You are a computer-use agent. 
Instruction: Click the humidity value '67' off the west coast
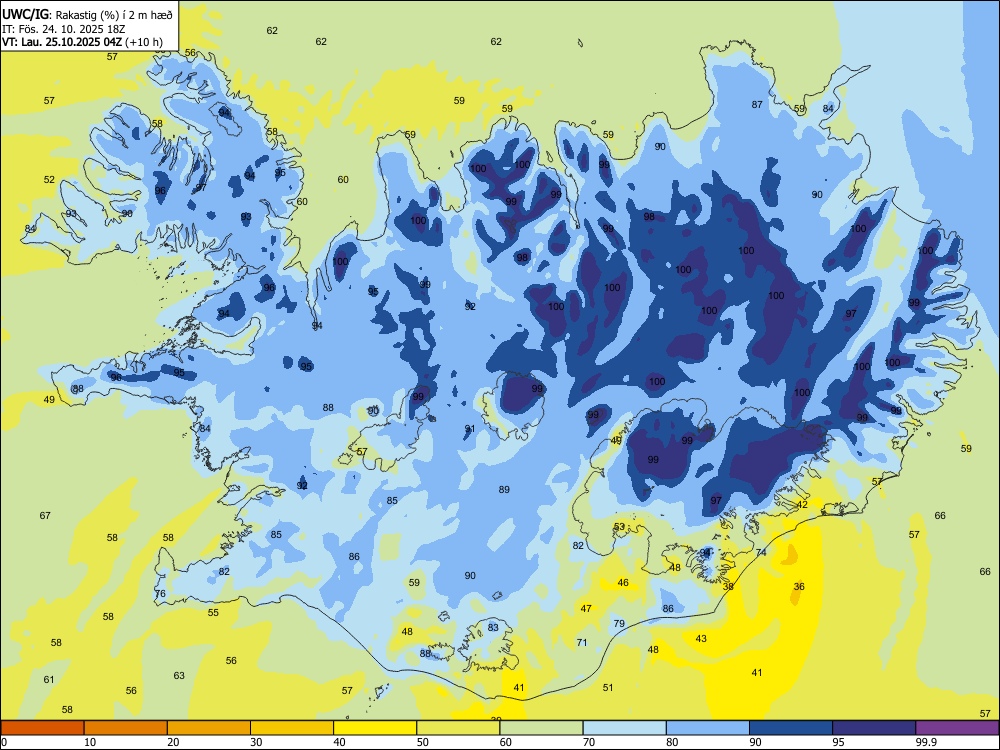point(45,515)
